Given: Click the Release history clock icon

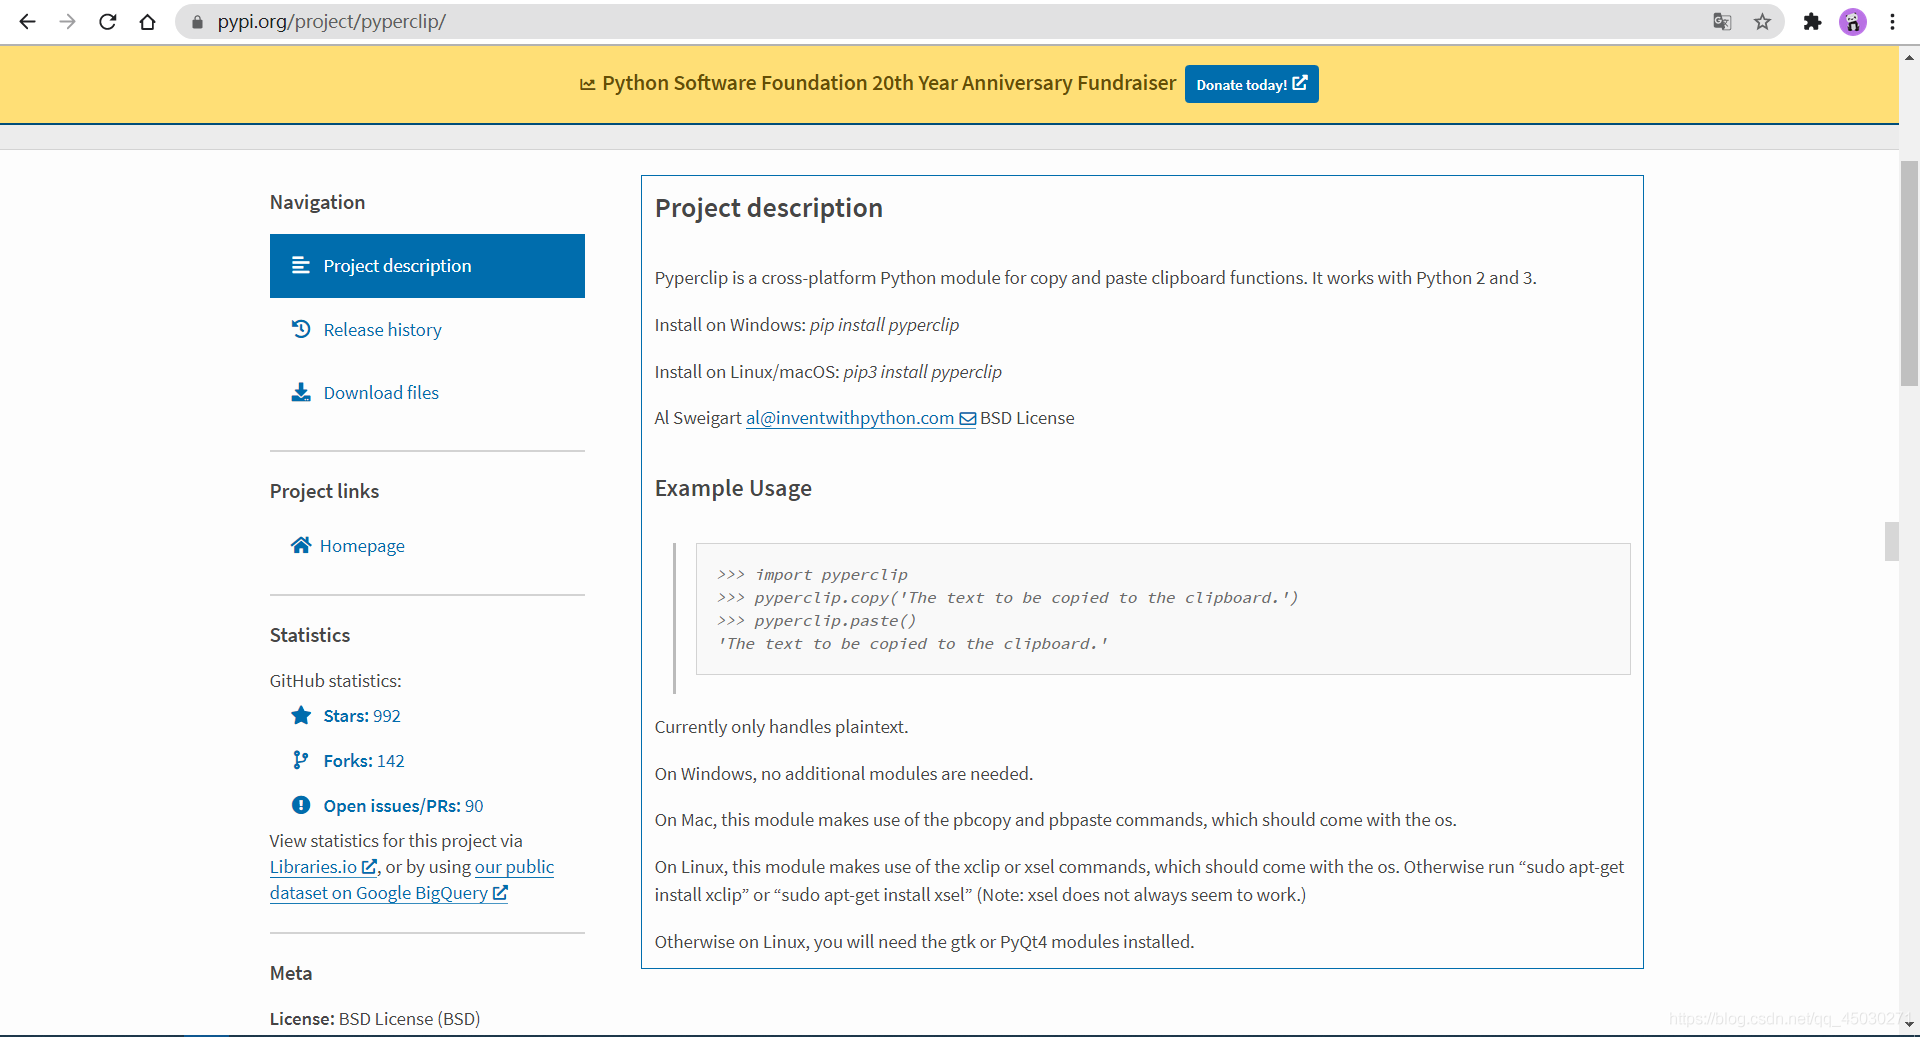Looking at the screenshot, I should coord(300,329).
